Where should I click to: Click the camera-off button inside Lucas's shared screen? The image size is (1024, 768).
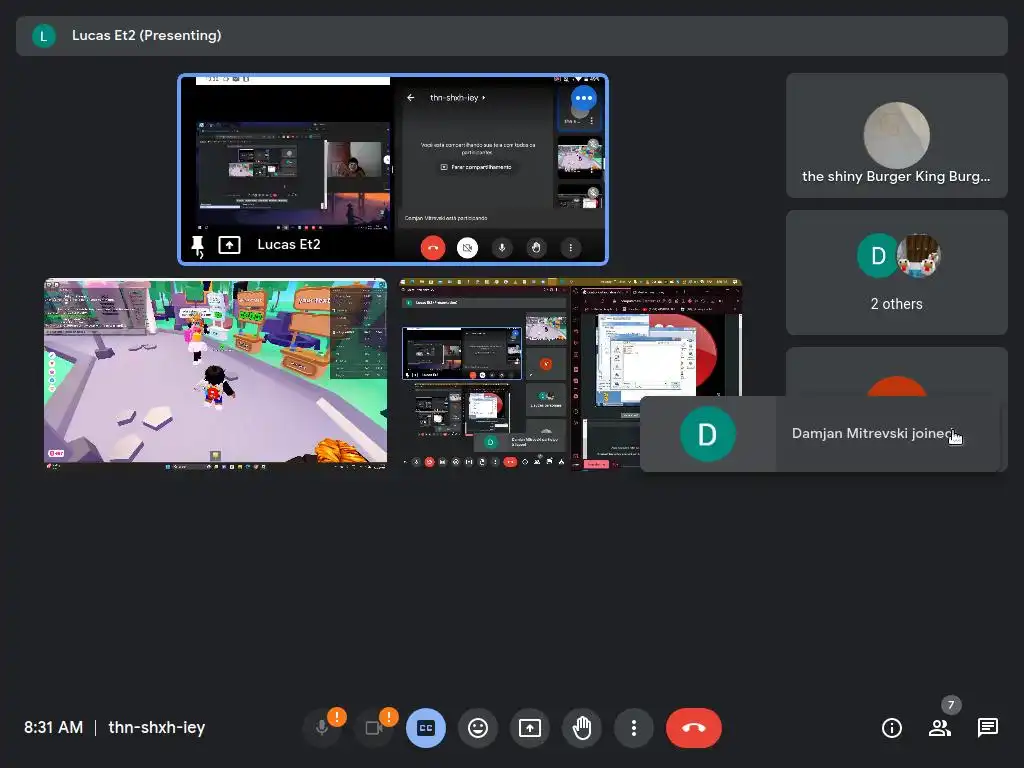pyautogui.click(x=467, y=248)
